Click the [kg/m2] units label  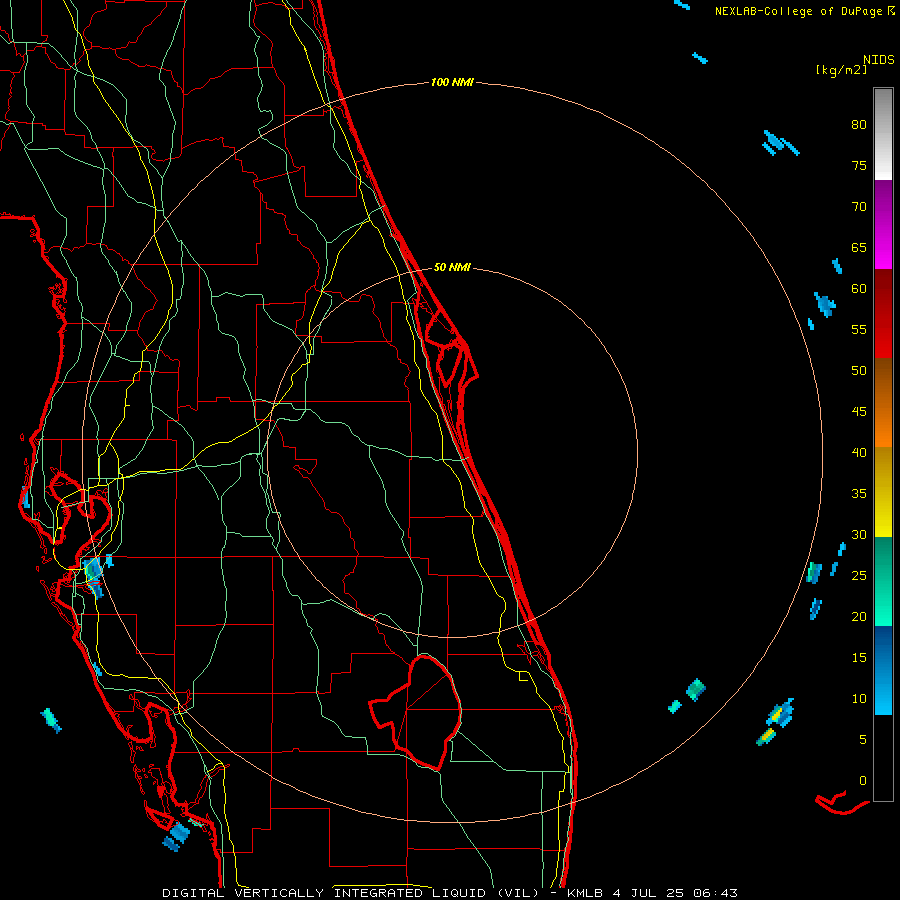coord(841,69)
